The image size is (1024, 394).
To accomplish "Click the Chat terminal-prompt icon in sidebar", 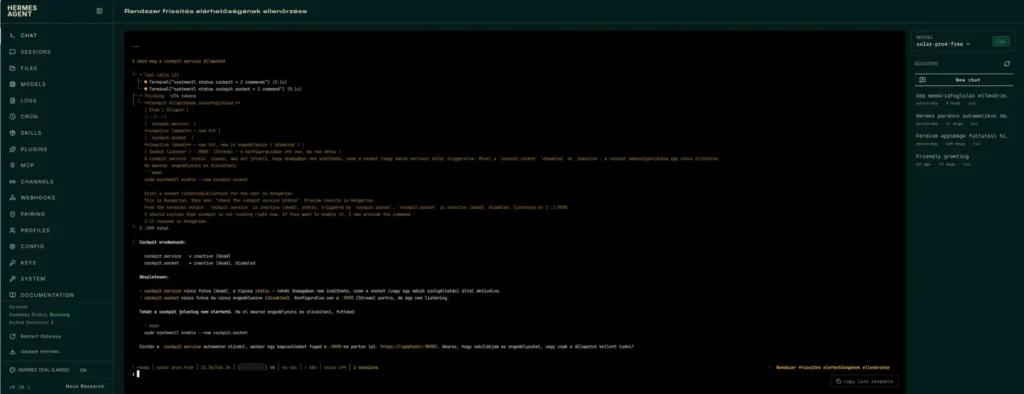I will (x=12, y=35).
